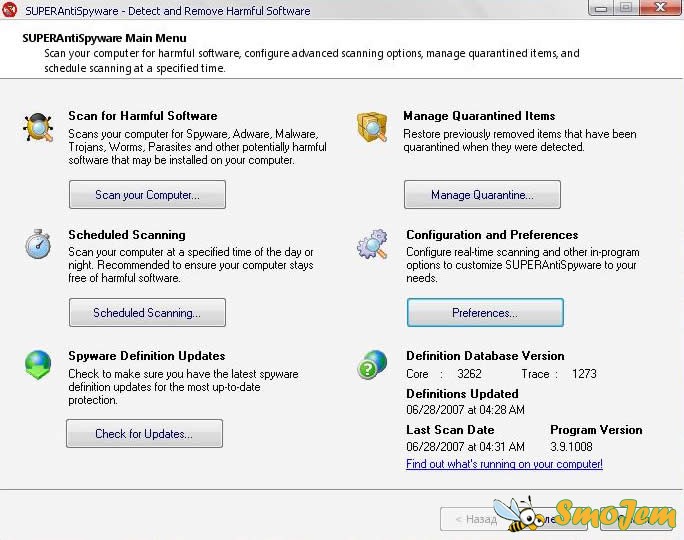Click the Trace value 1273
The width and height of the screenshot is (684, 540).
(x=584, y=374)
